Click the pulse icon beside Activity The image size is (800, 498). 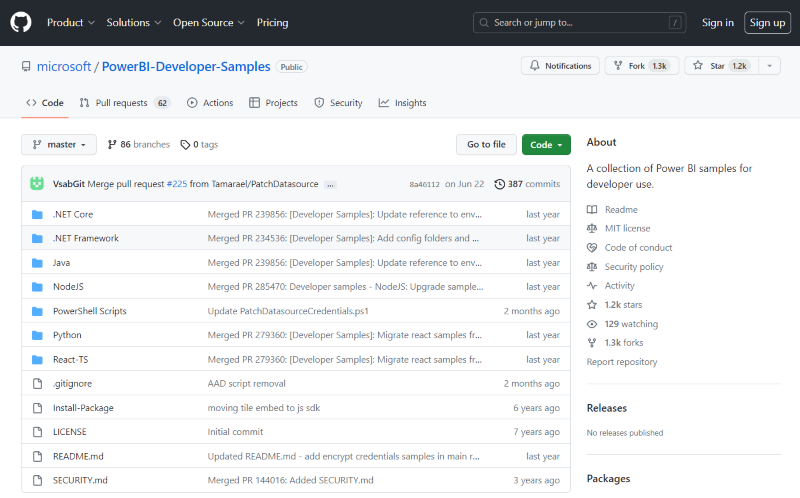592,285
